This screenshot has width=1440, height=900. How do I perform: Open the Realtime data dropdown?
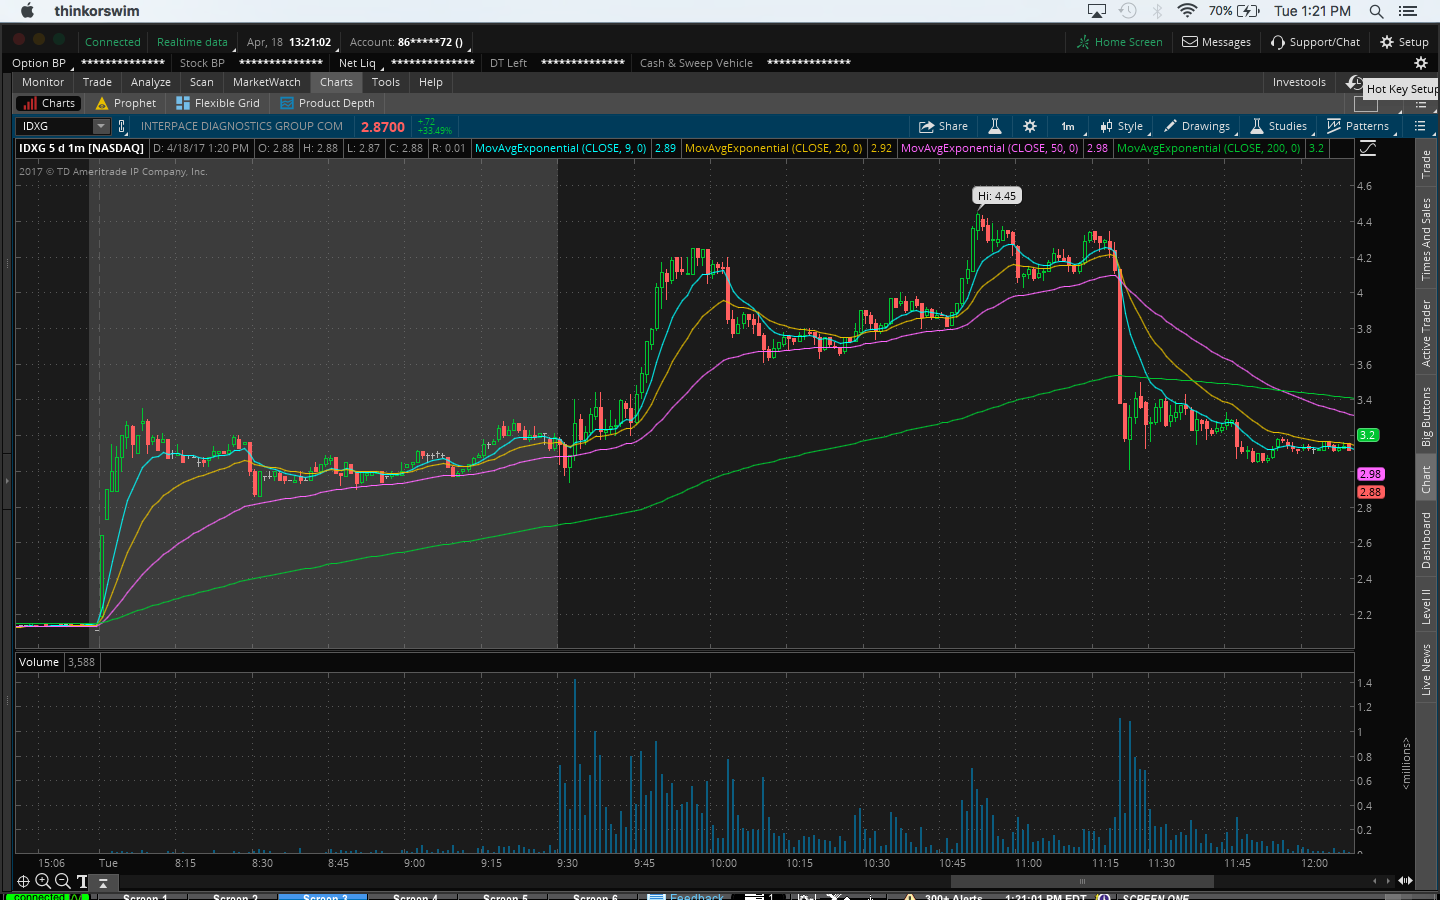(x=193, y=42)
